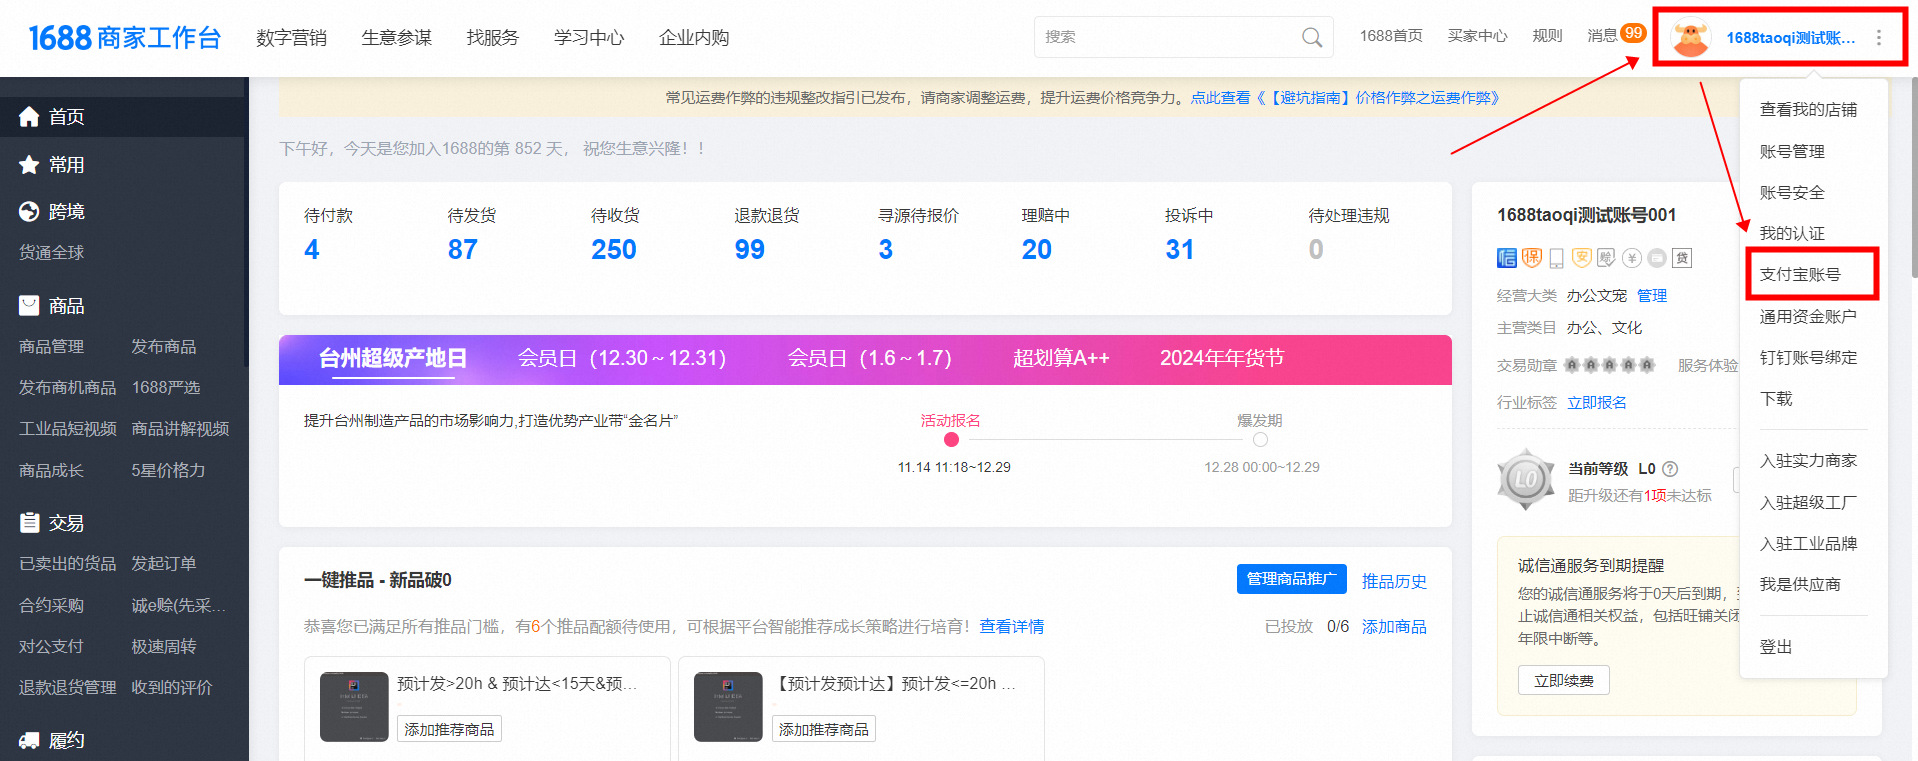Click the home icon beside 首页
This screenshot has width=1918, height=761.
point(29,117)
